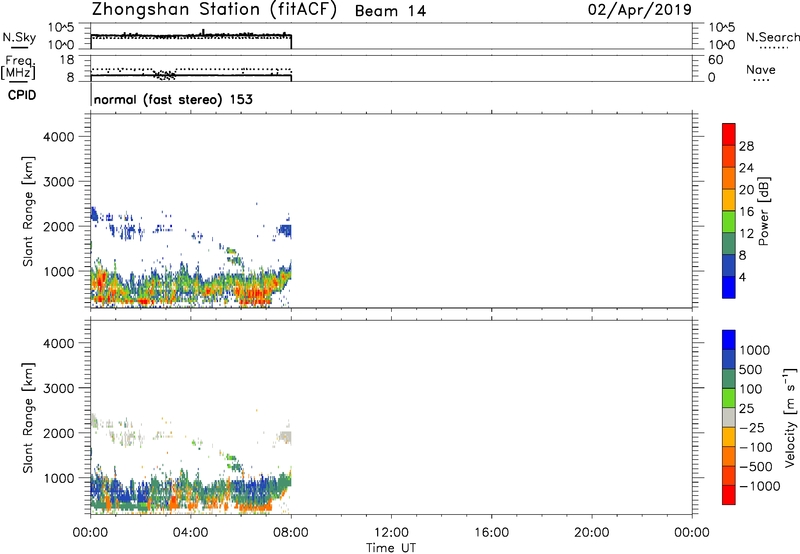Click the "4" power colorbar label
Screen dimensions: 800x554
742,278
